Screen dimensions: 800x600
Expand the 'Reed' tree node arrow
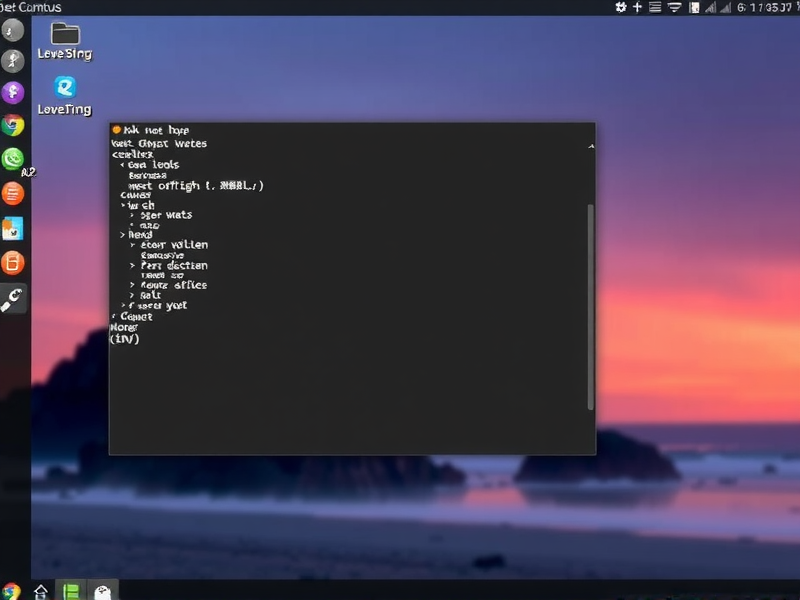coord(122,235)
